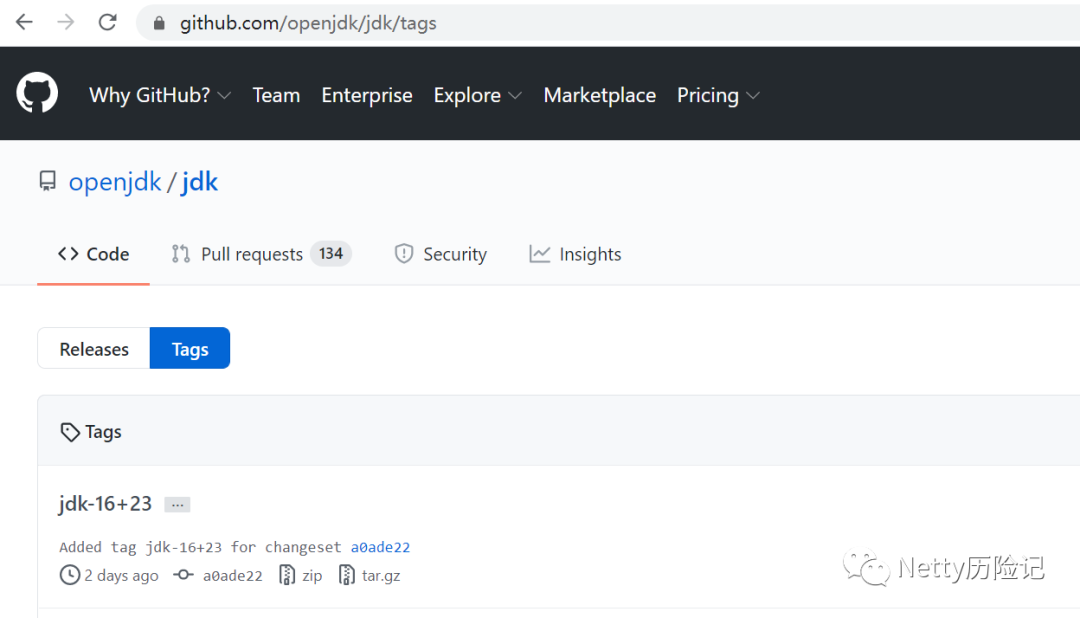
Task: Select the Tags toggle button
Action: [190, 349]
